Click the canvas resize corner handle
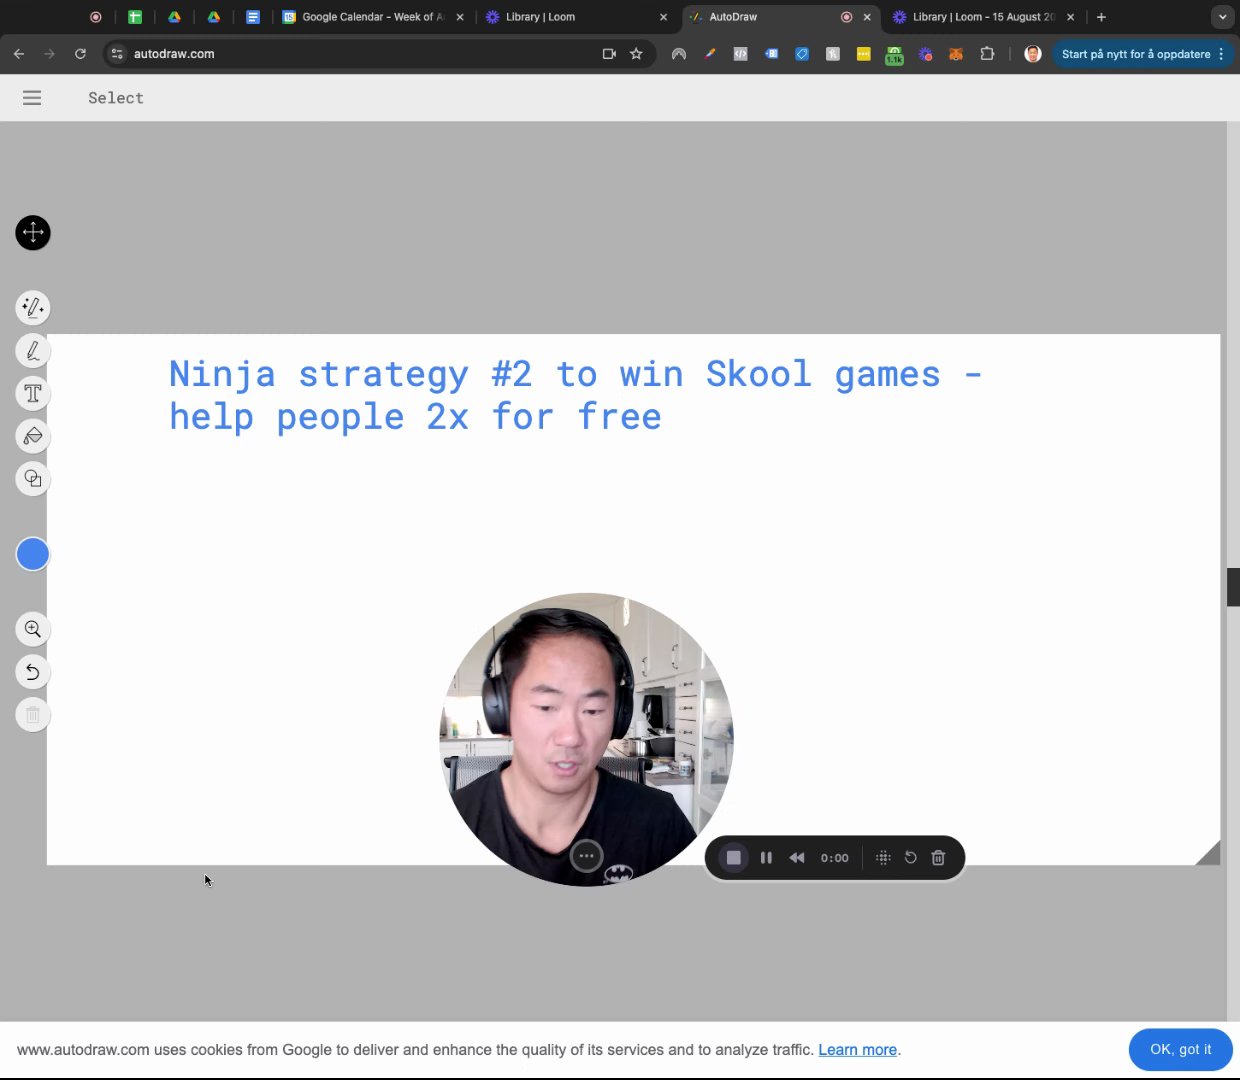The height and width of the screenshot is (1080, 1240). (x=1208, y=853)
